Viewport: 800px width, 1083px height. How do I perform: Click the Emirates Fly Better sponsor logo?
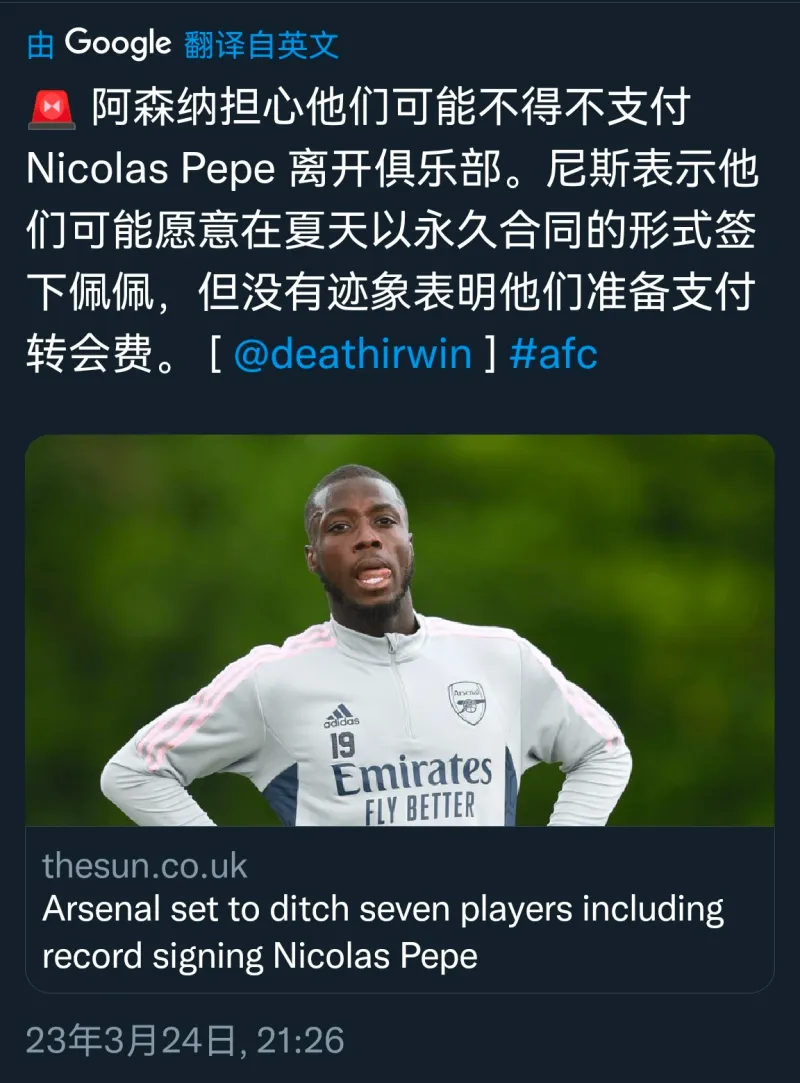pyautogui.click(x=412, y=788)
